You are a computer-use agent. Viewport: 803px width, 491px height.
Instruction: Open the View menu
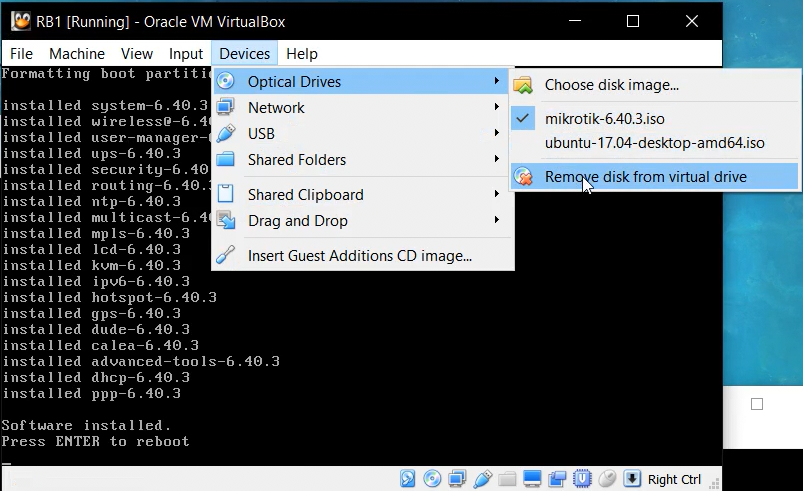click(x=137, y=54)
